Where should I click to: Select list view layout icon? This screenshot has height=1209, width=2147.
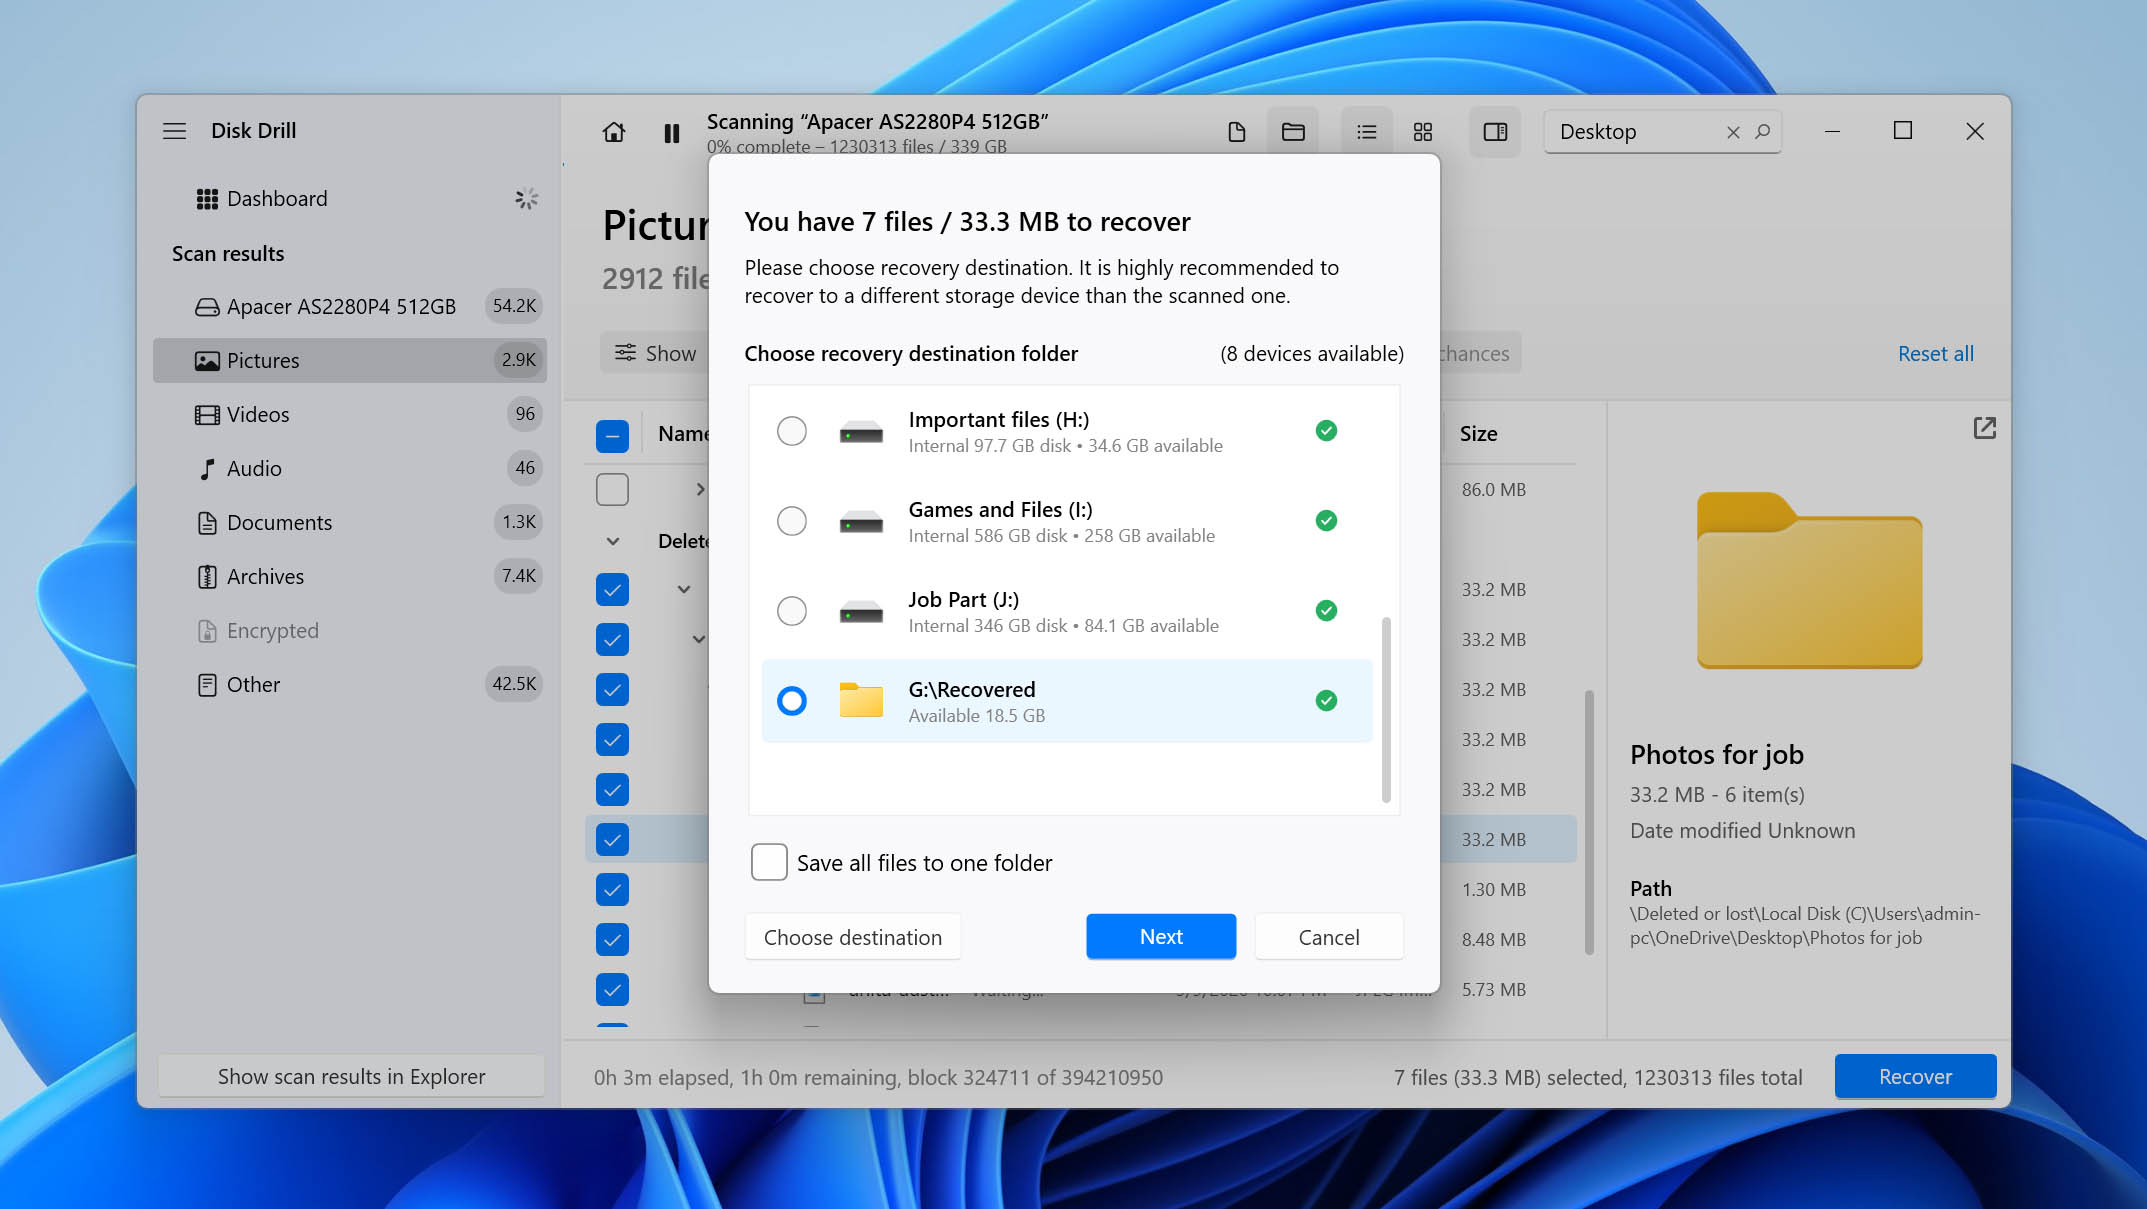[x=1366, y=132]
